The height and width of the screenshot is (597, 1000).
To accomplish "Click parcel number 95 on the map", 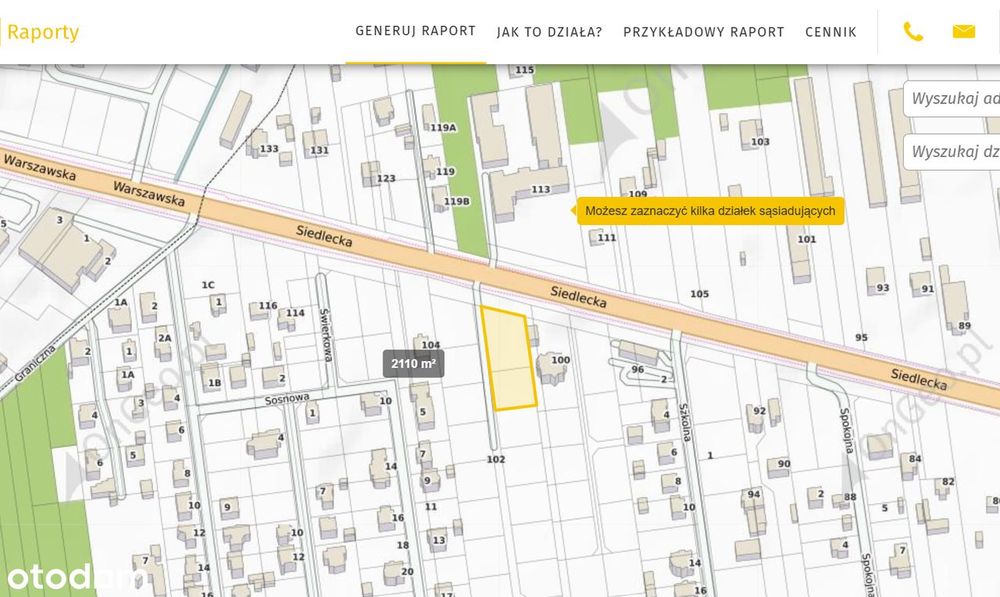I will coord(862,337).
